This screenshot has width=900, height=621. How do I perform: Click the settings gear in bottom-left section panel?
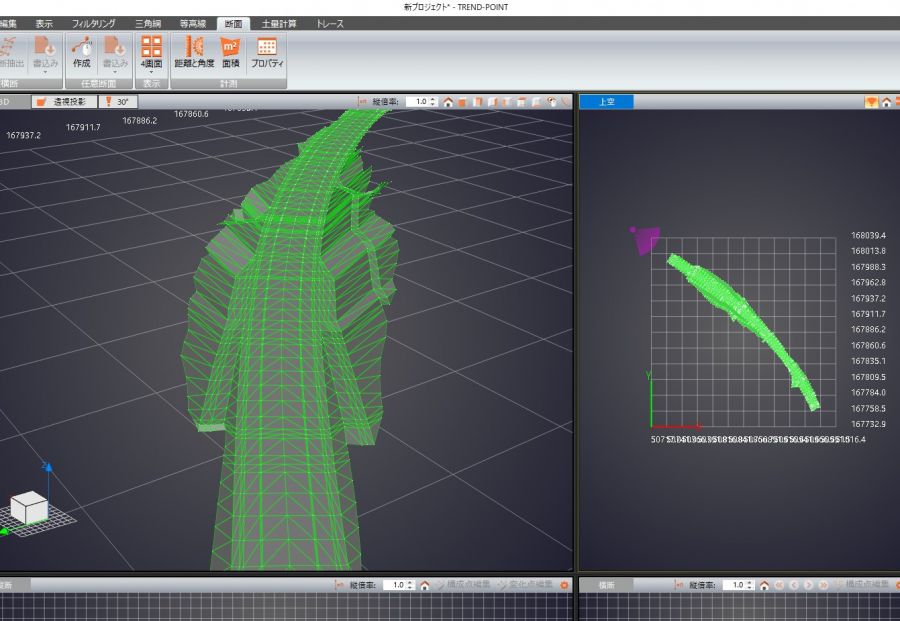point(564,585)
